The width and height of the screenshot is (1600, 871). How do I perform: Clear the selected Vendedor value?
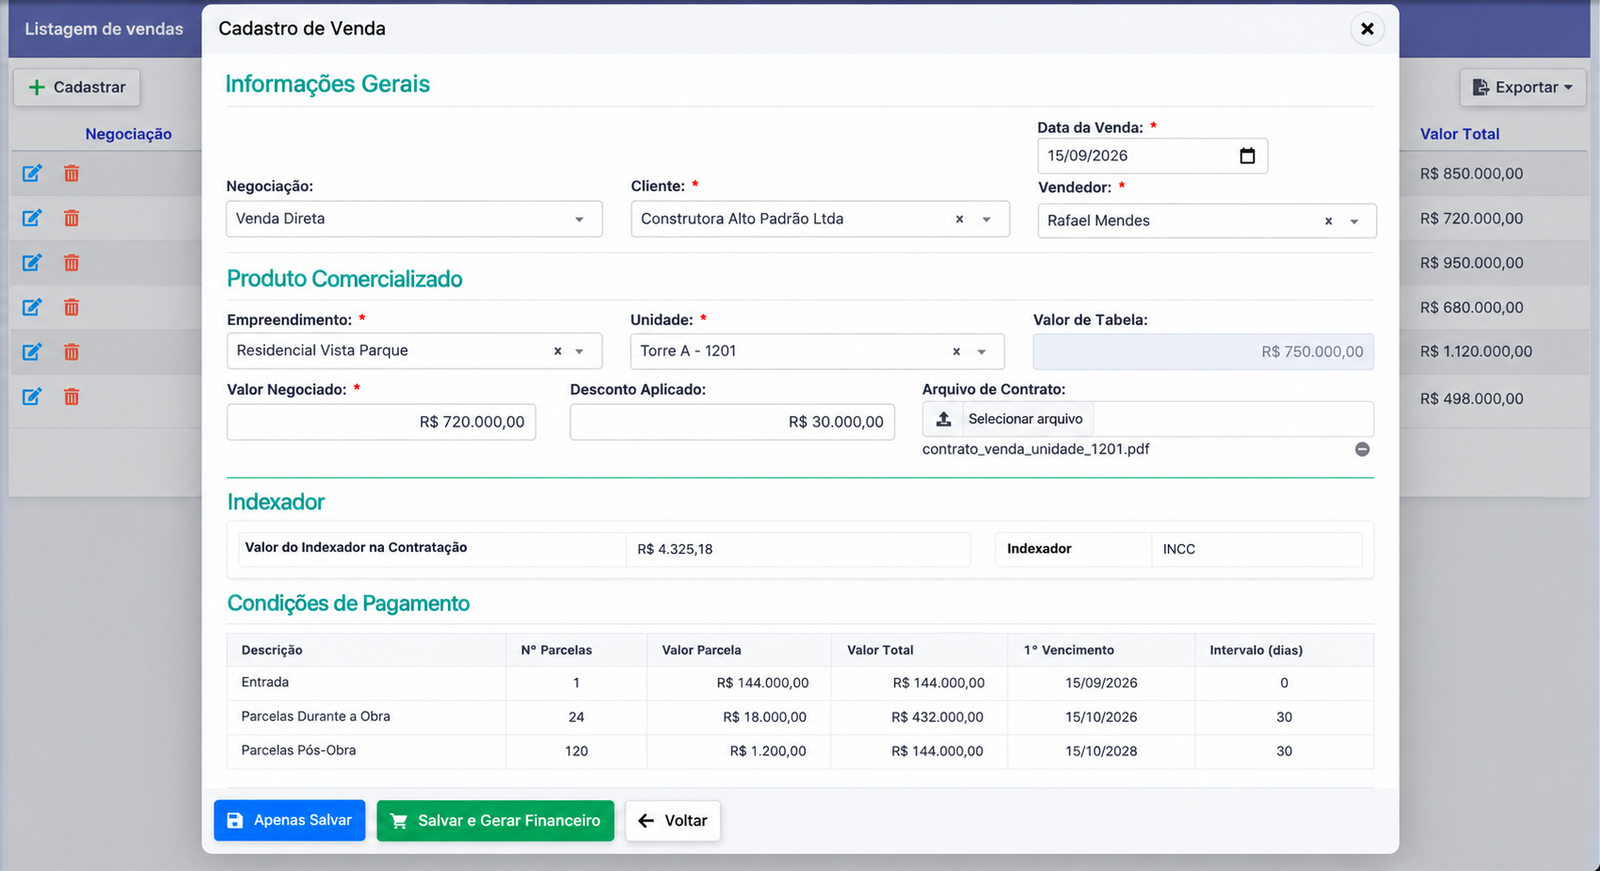(x=1328, y=221)
